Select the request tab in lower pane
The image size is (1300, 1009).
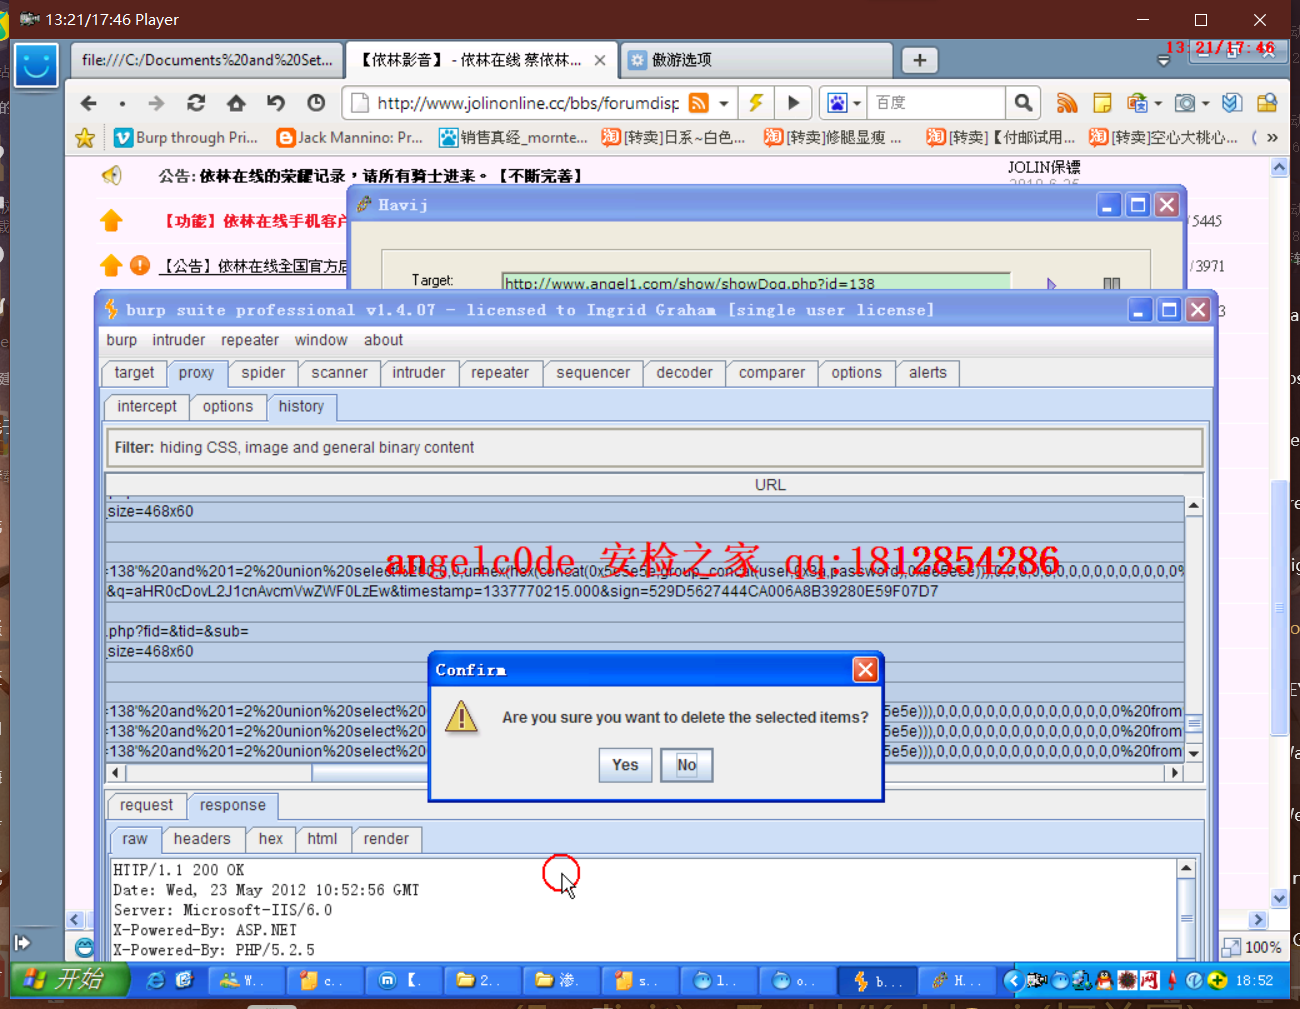click(x=146, y=806)
